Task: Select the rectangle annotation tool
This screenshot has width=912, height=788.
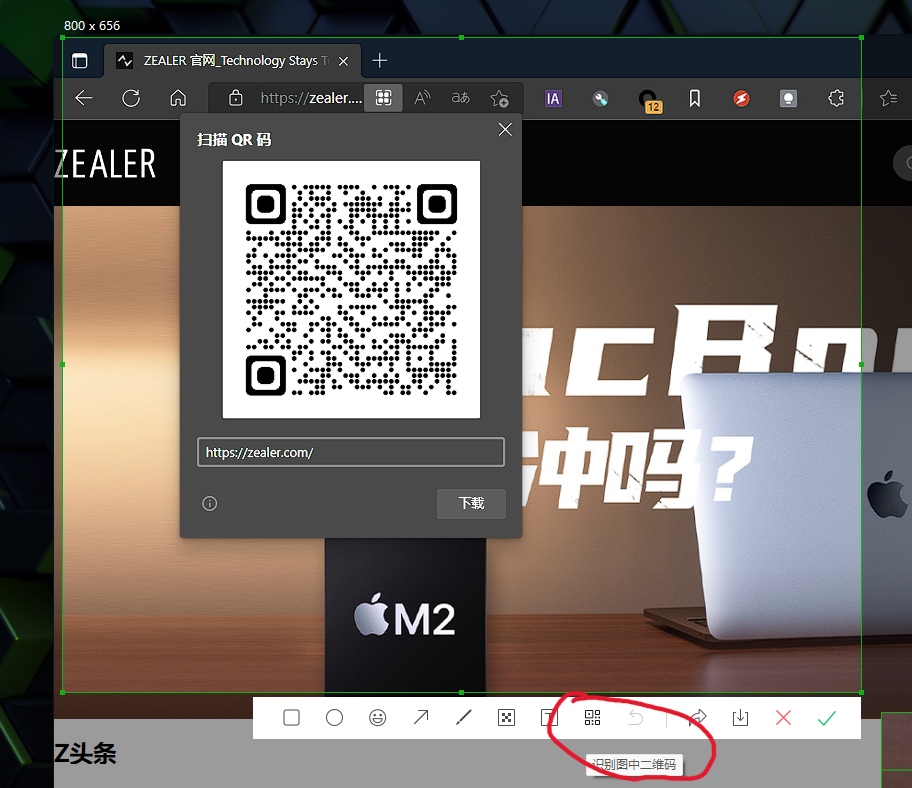Action: 291,718
